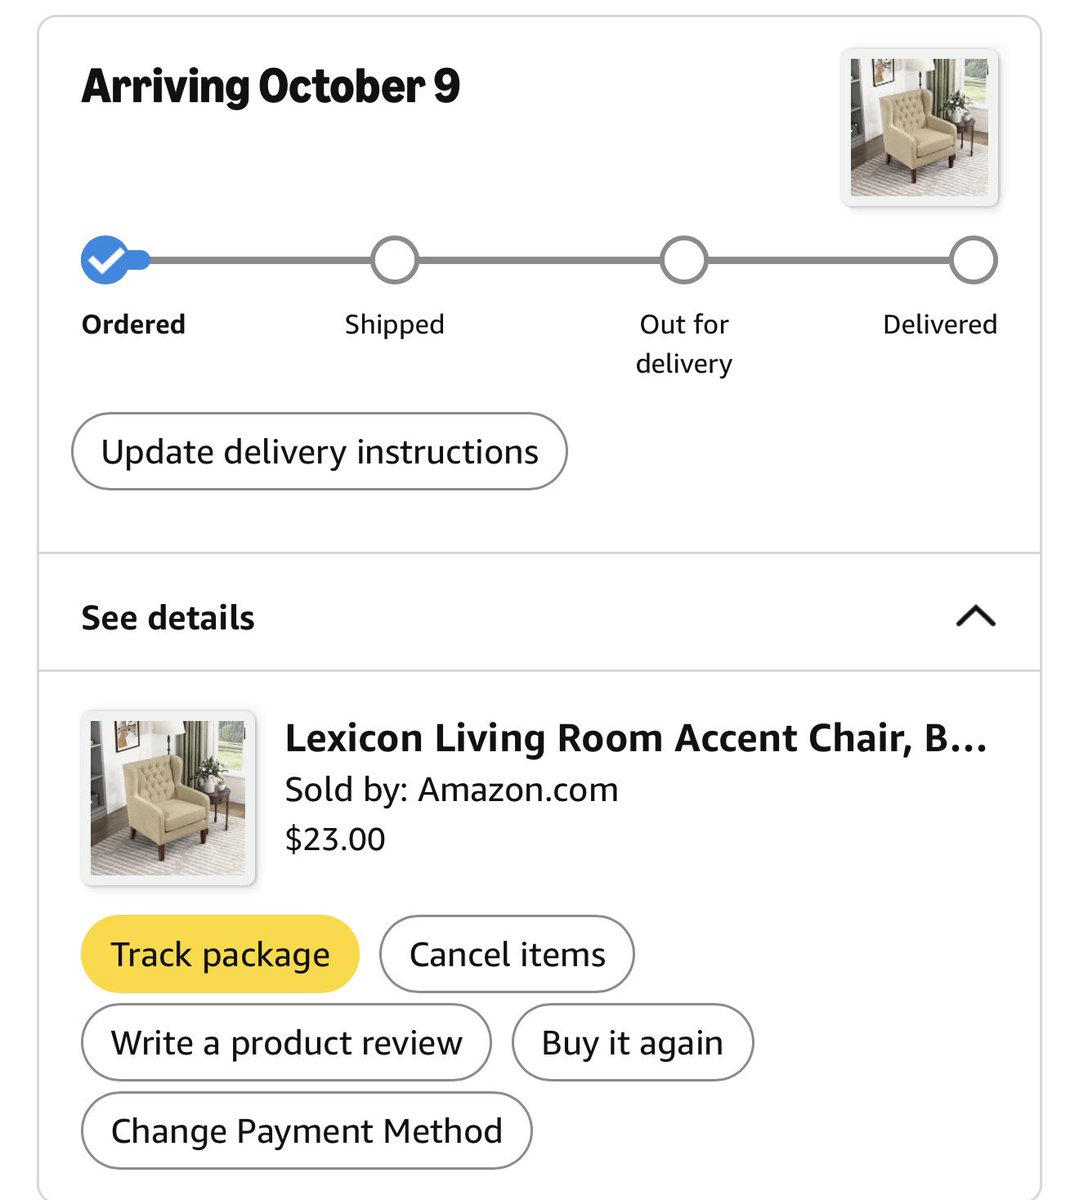1079x1200 pixels.
Task: Click the Change Payment Method button
Action: click(x=306, y=1130)
